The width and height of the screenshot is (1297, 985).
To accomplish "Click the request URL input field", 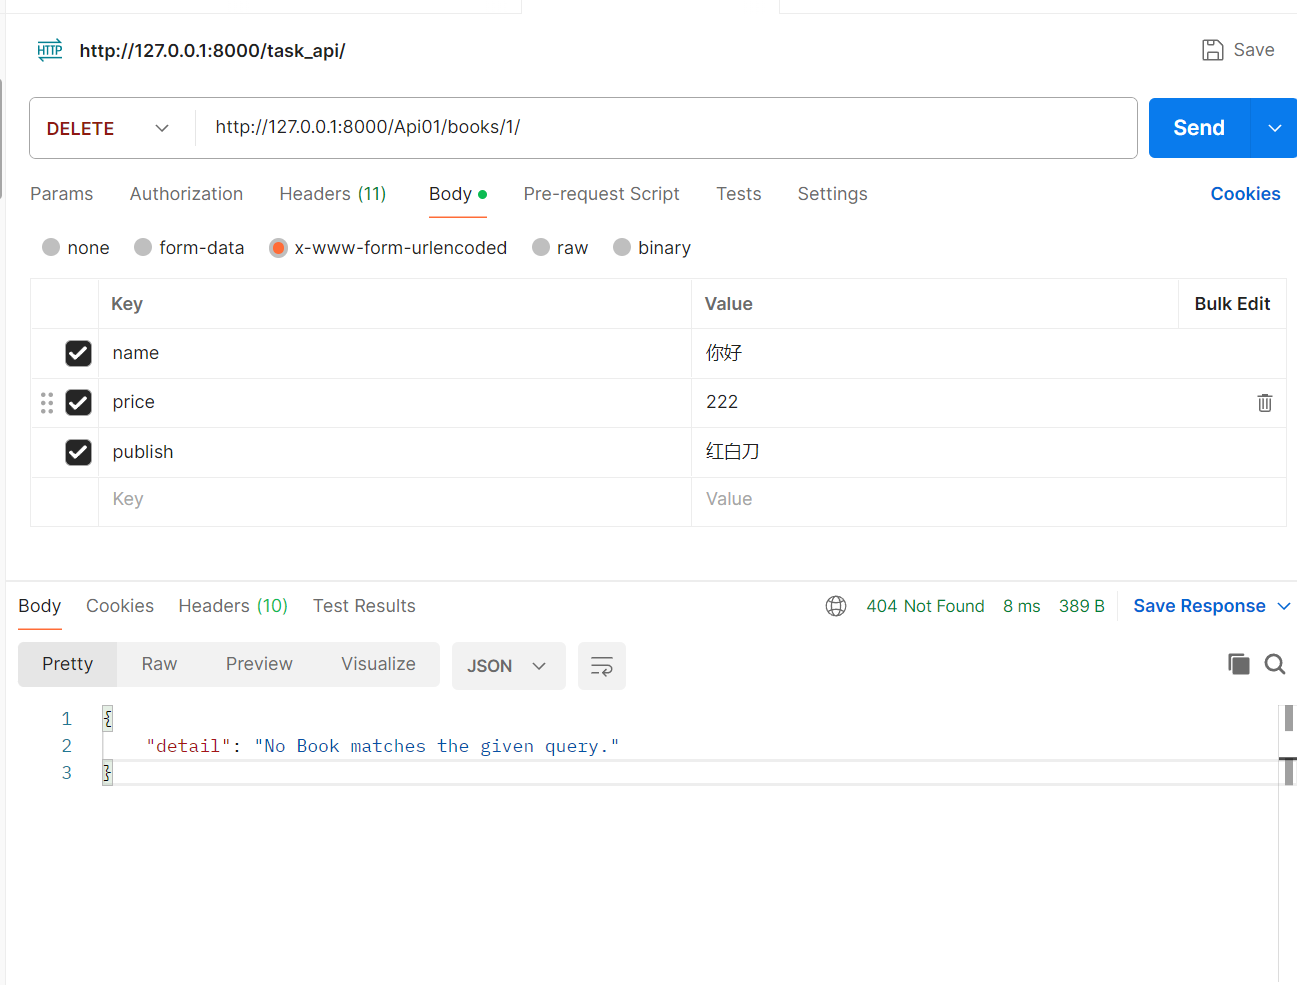I will (666, 127).
